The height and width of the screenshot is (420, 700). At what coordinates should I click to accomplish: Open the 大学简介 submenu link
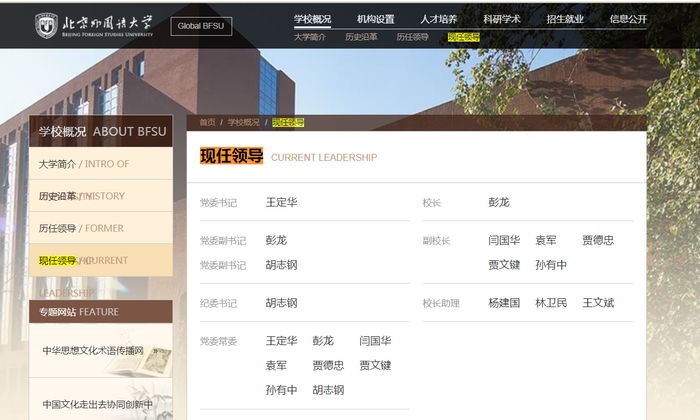click(310, 37)
